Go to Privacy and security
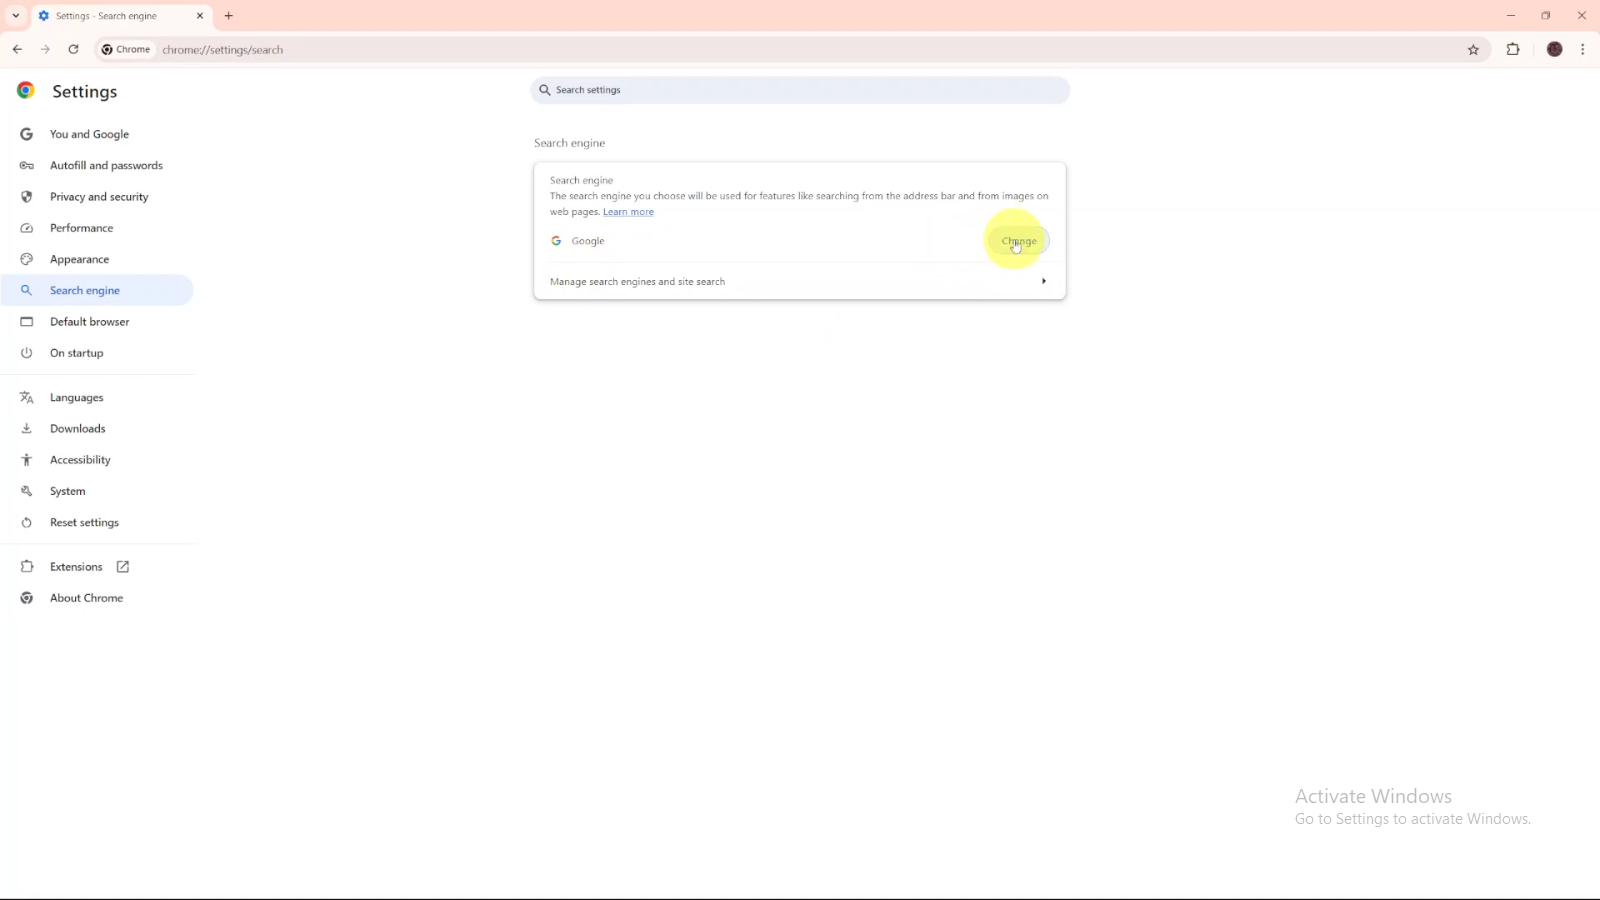This screenshot has height=900, width=1600. pyautogui.click(x=97, y=197)
